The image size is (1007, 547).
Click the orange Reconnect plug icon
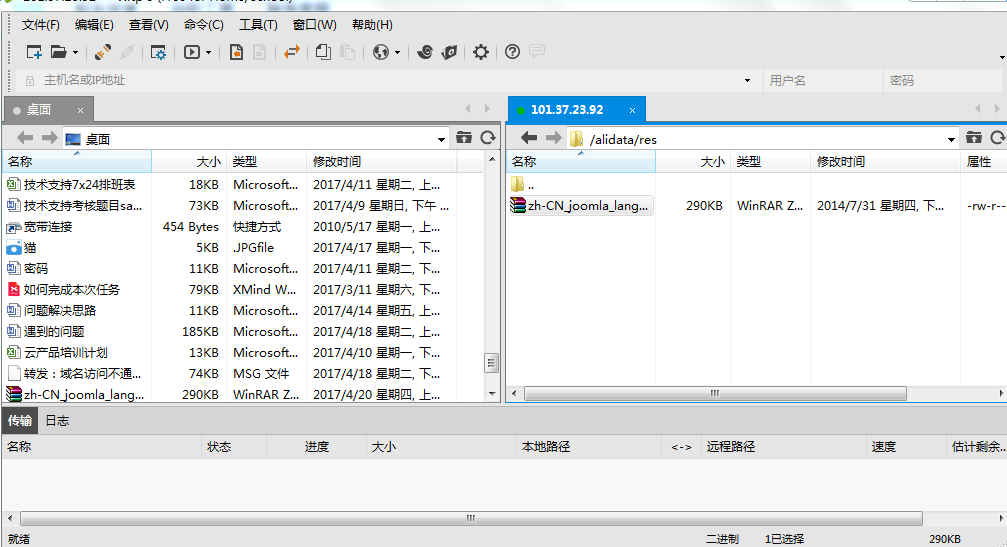pos(103,52)
